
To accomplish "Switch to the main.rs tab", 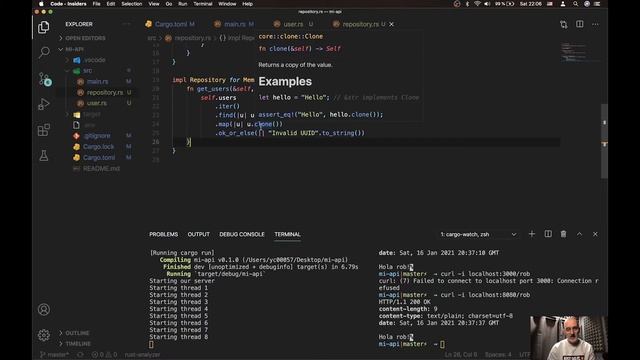I will (x=234, y=24).
